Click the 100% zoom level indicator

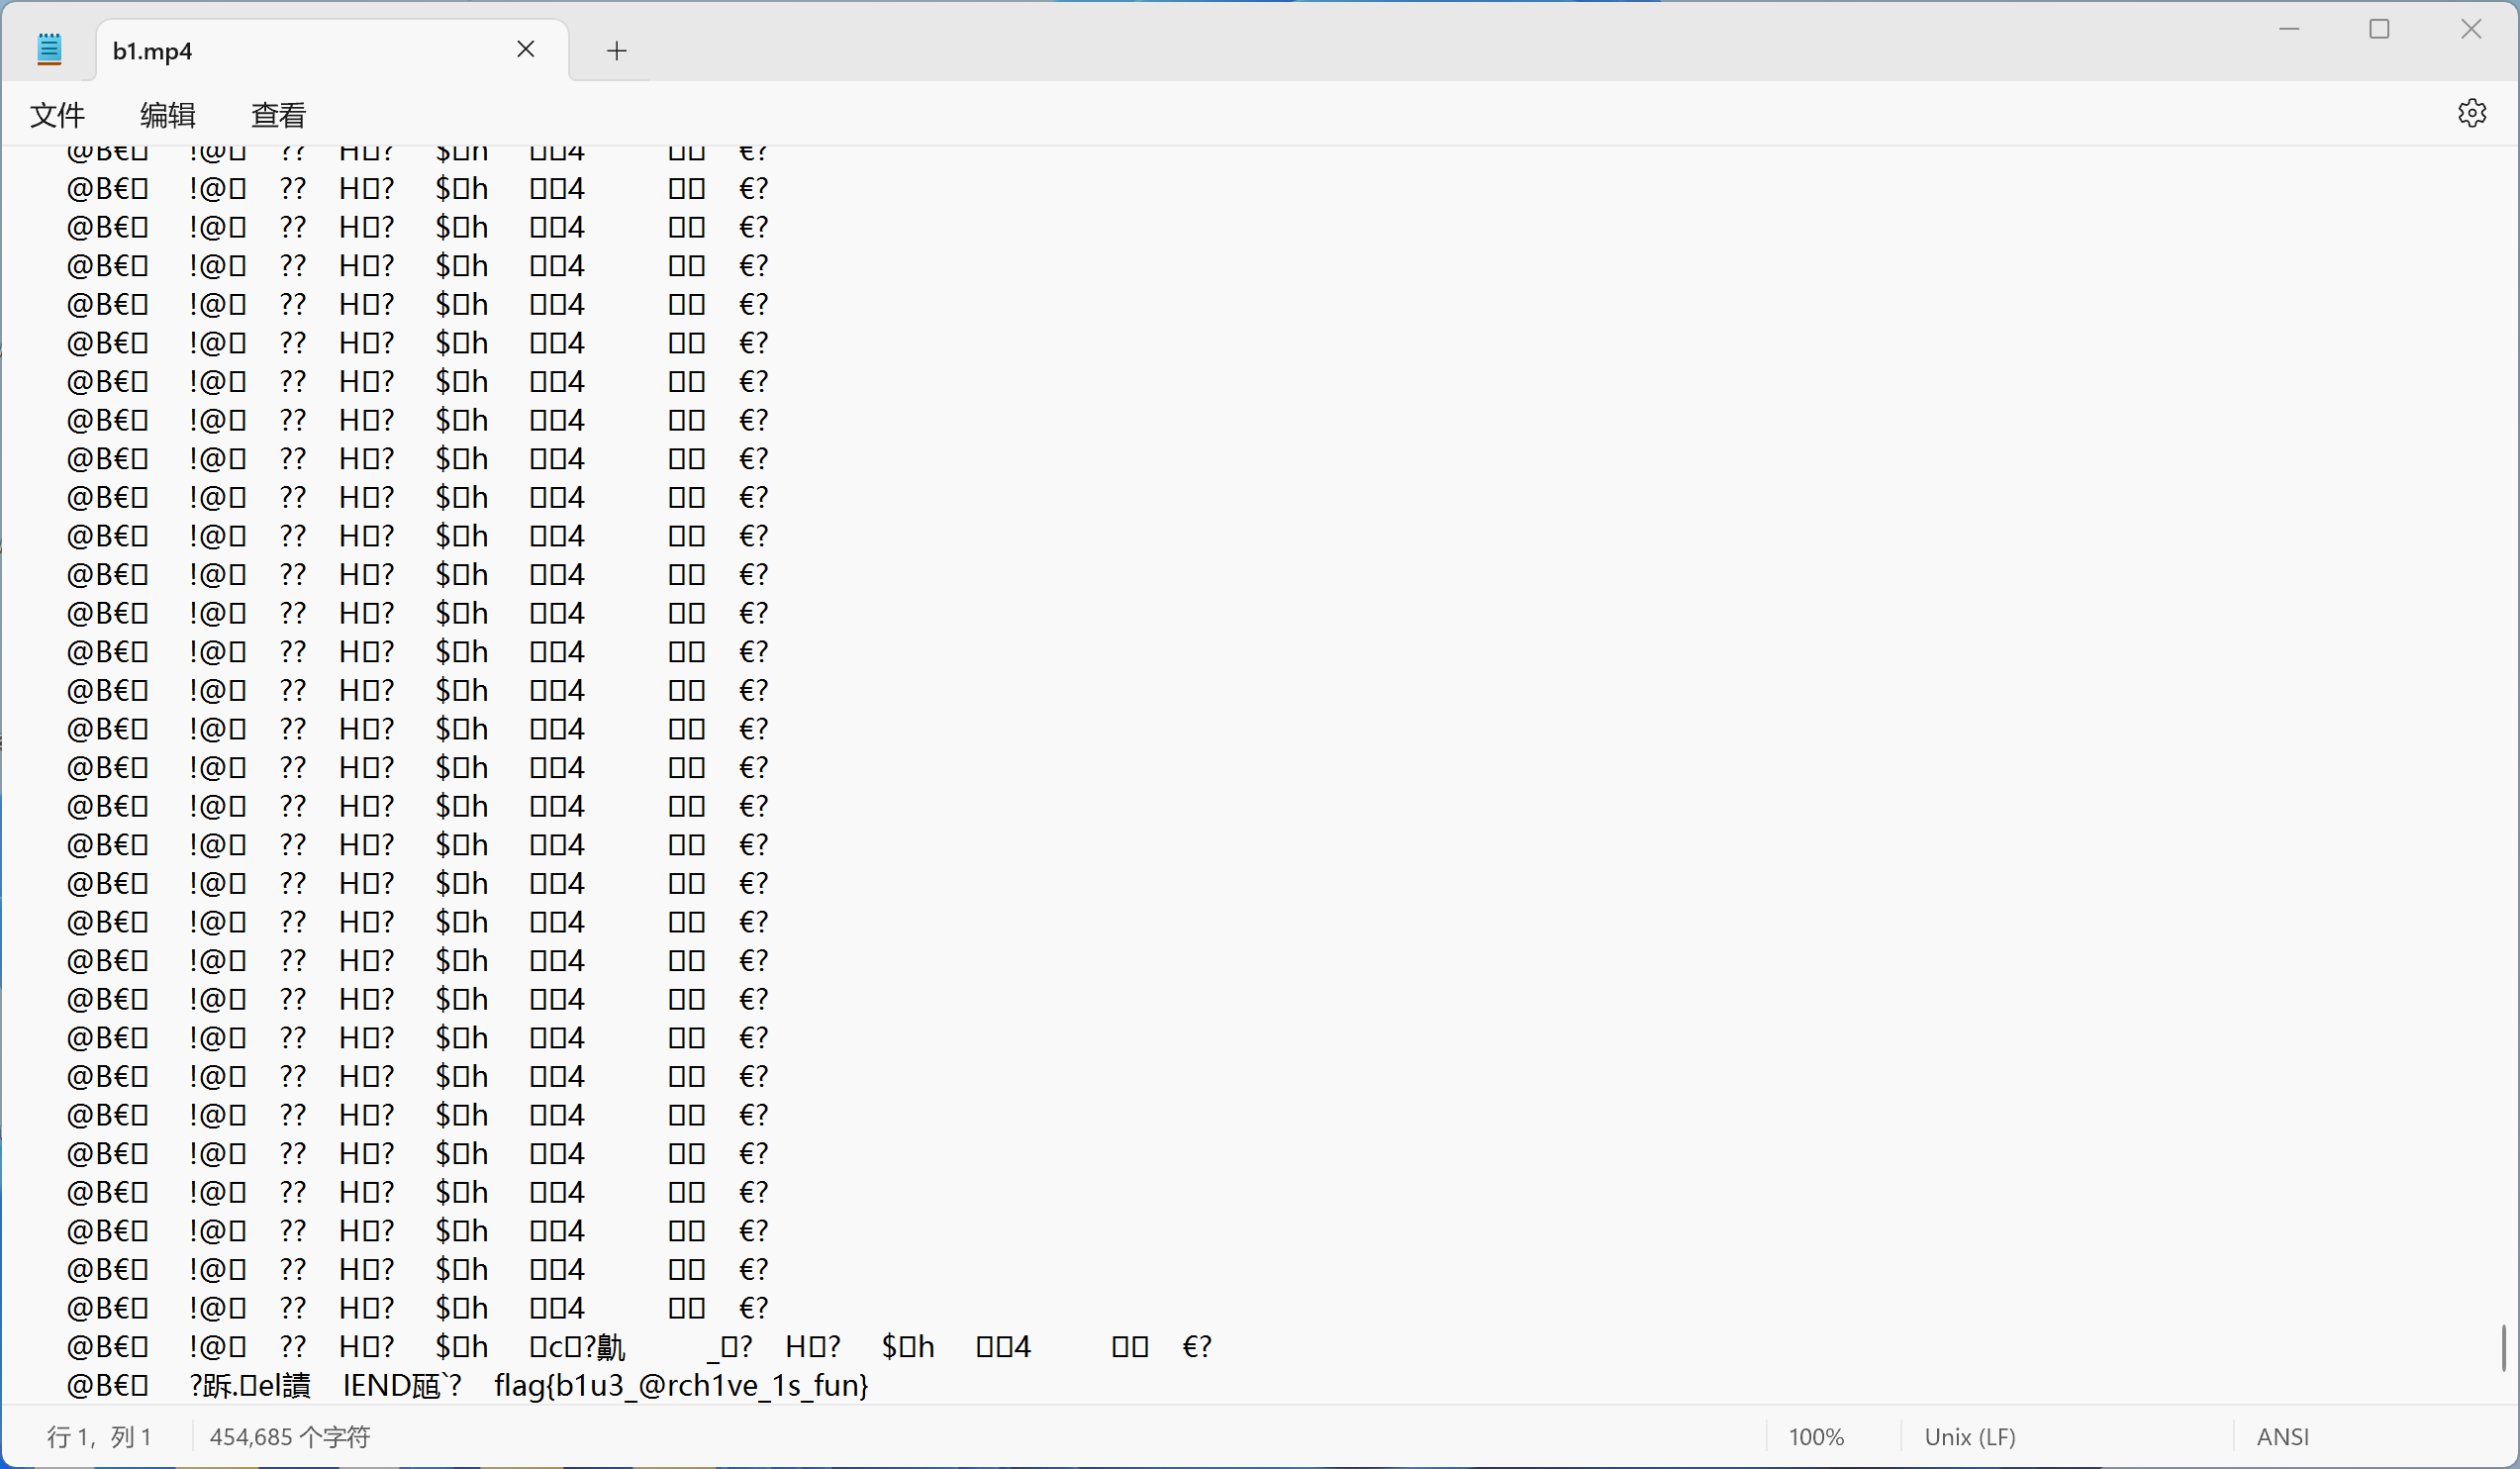[1815, 1437]
